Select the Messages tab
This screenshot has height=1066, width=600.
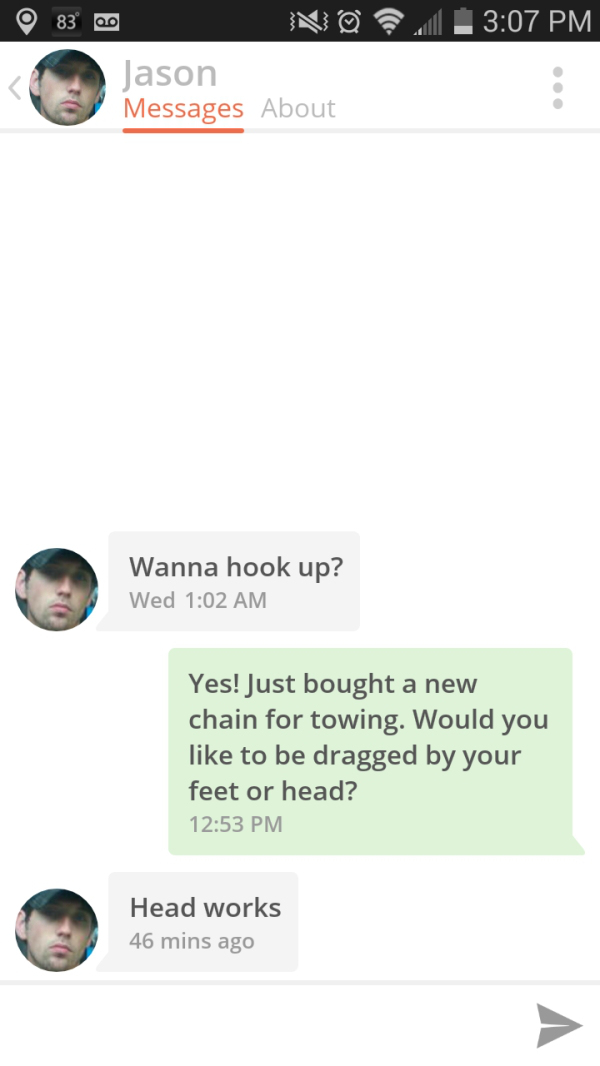pyautogui.click(x=183, y=108)
